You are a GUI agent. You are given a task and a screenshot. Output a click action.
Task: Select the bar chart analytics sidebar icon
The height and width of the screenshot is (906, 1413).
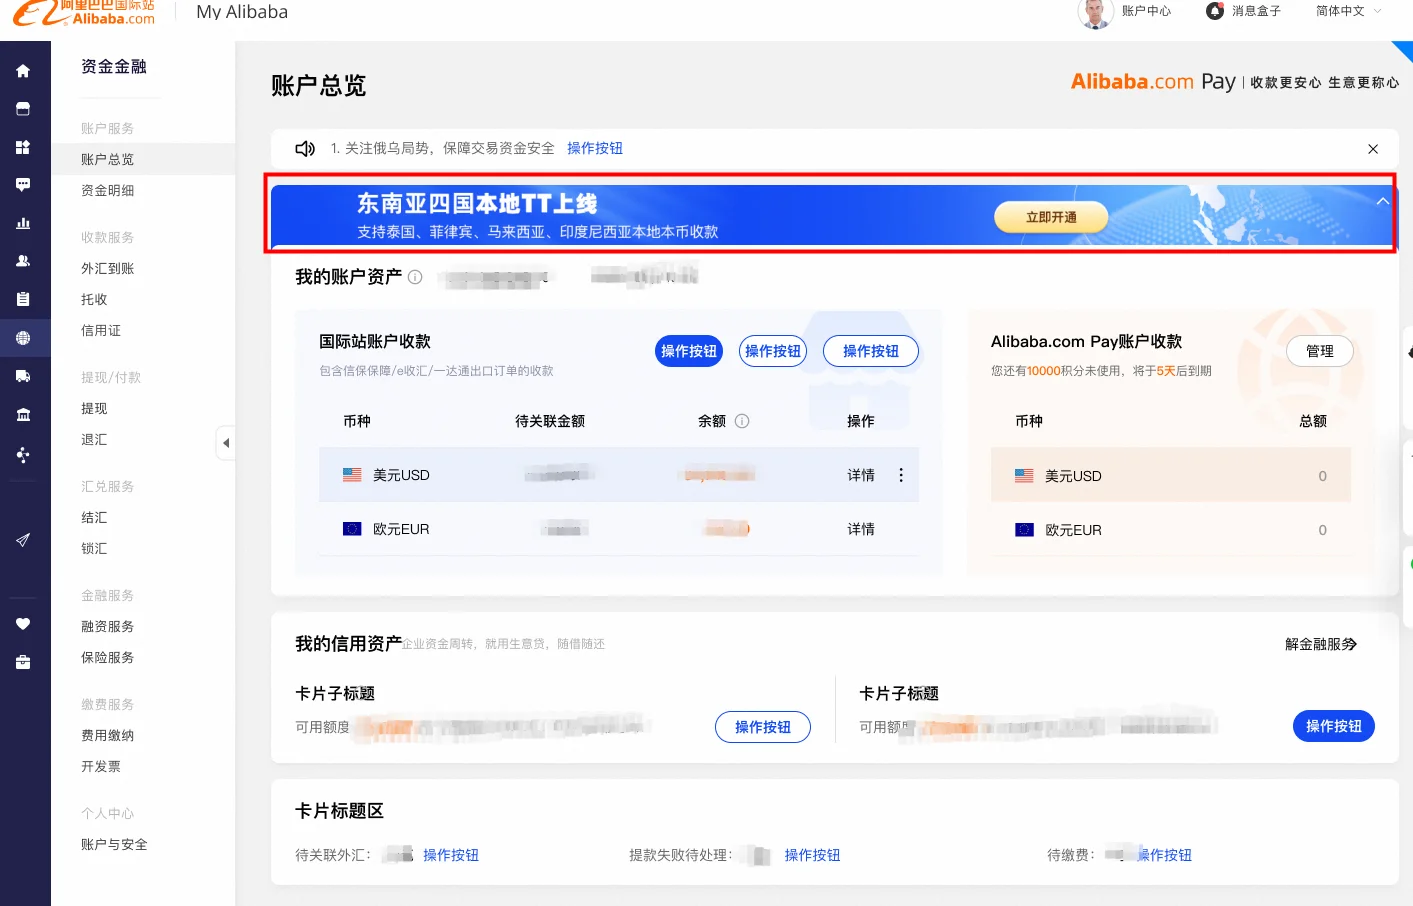[x=23, y=223]
